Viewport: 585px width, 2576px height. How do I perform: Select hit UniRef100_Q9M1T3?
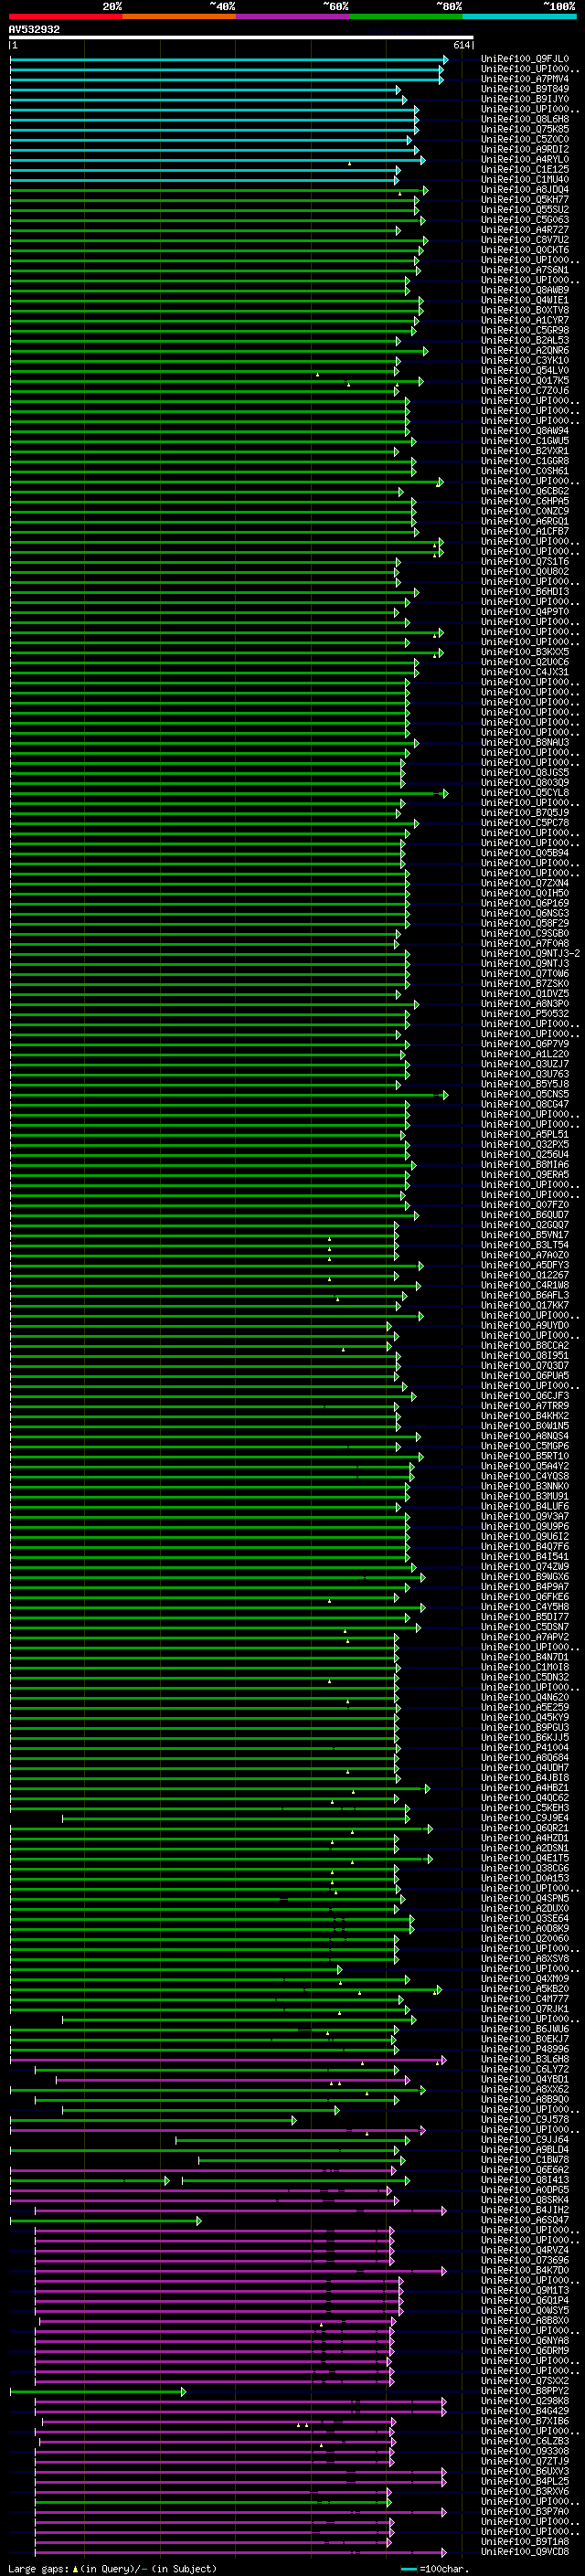(x=524, y=2290)
